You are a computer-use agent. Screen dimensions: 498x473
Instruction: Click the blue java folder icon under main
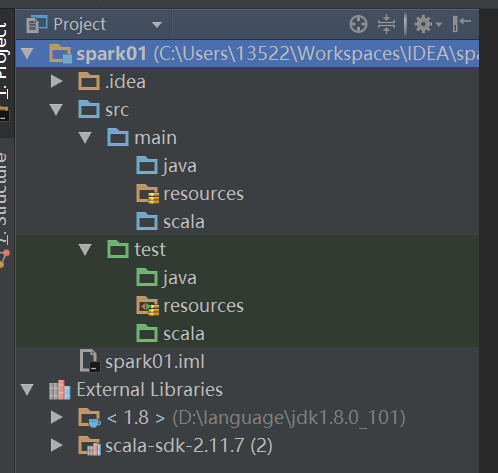pyautogui.click(x=147, y=165)
